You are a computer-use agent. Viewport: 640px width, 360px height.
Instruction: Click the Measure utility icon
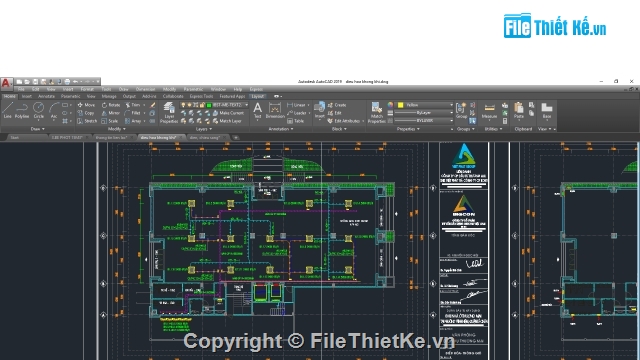(x=489, y=111)
